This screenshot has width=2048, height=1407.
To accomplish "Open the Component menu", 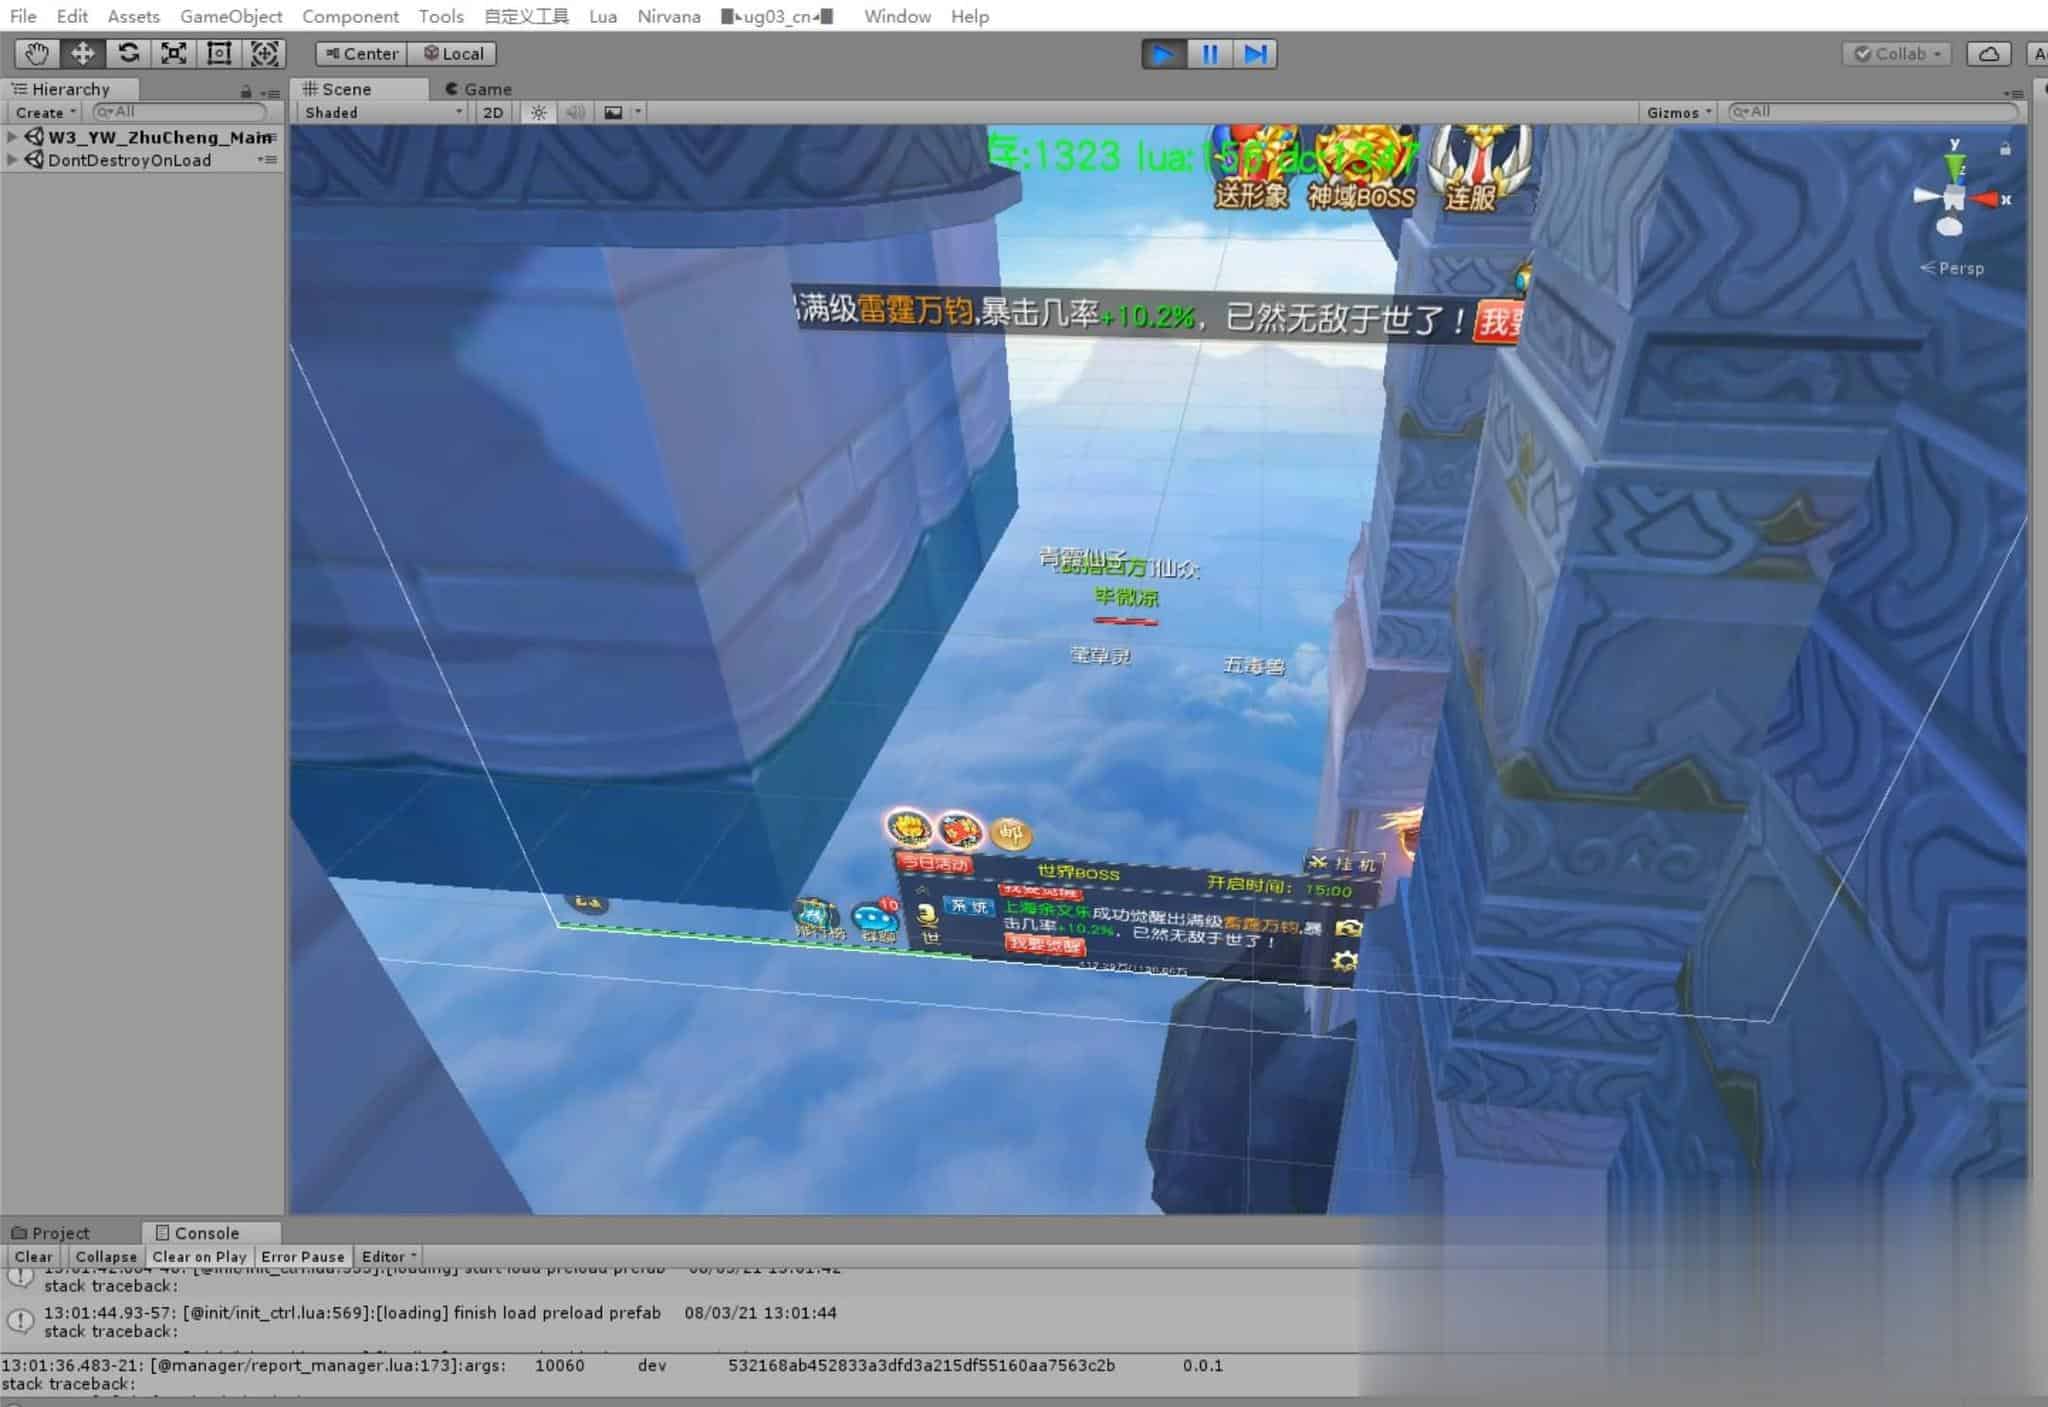I will pos(350,16).
